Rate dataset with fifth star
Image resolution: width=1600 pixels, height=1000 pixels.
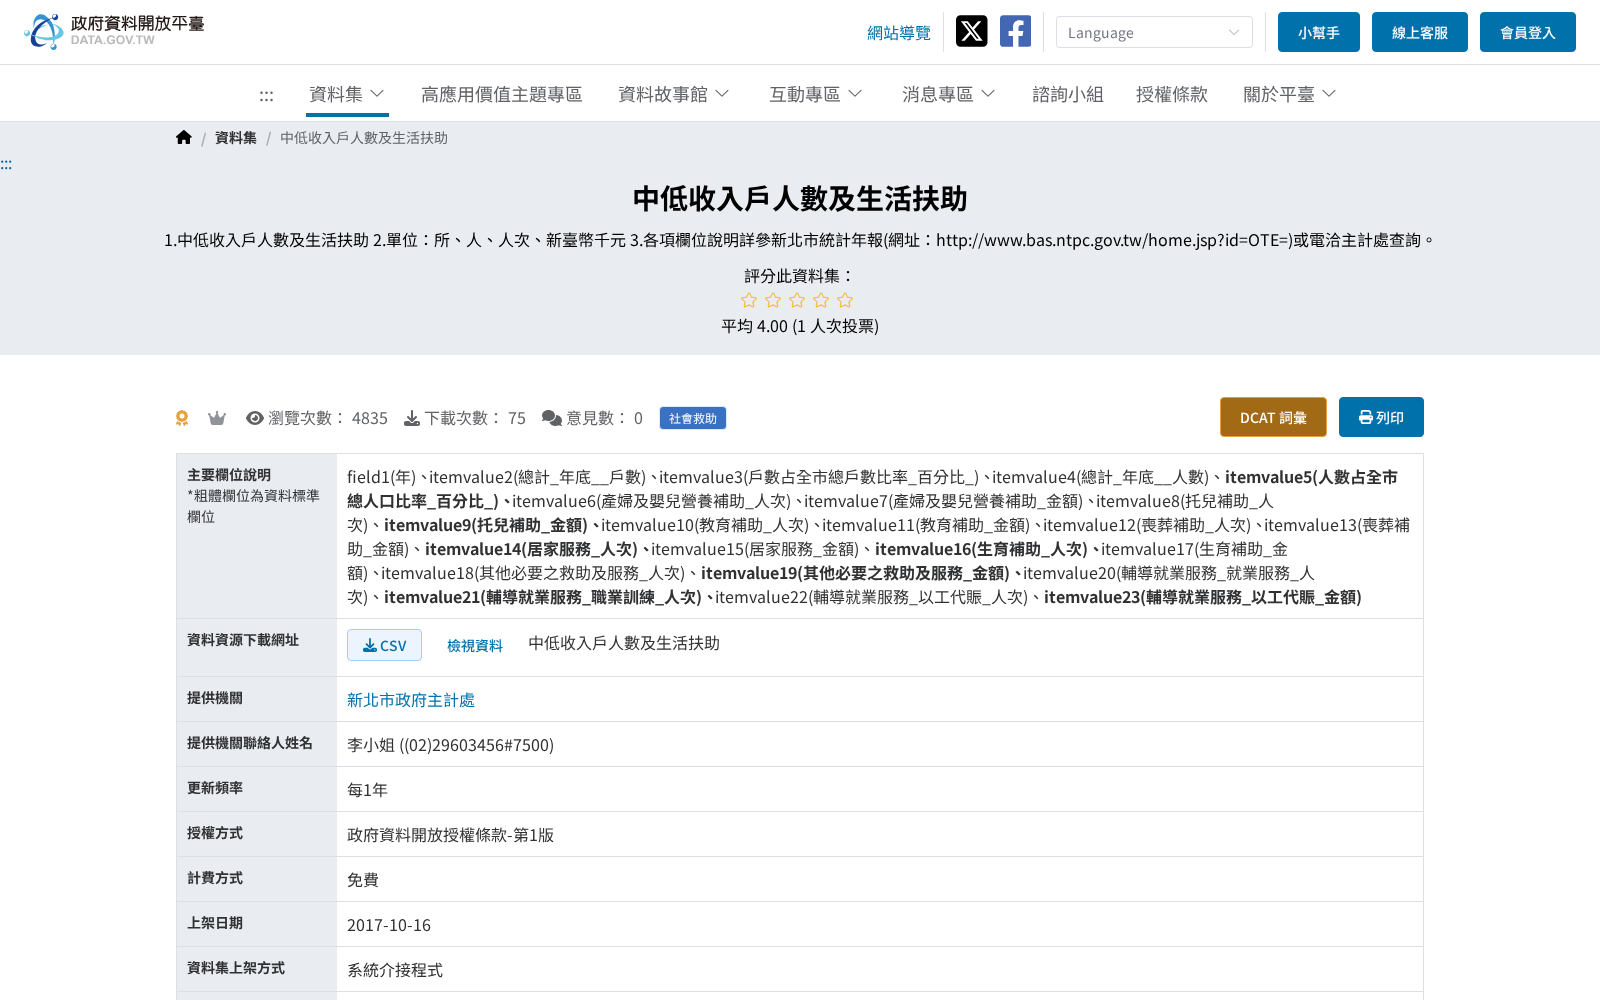pos(845,300)
